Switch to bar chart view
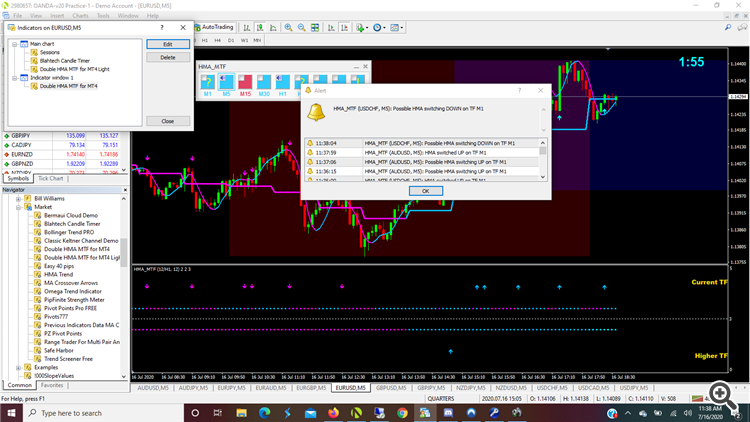 (x=246, y=28)
